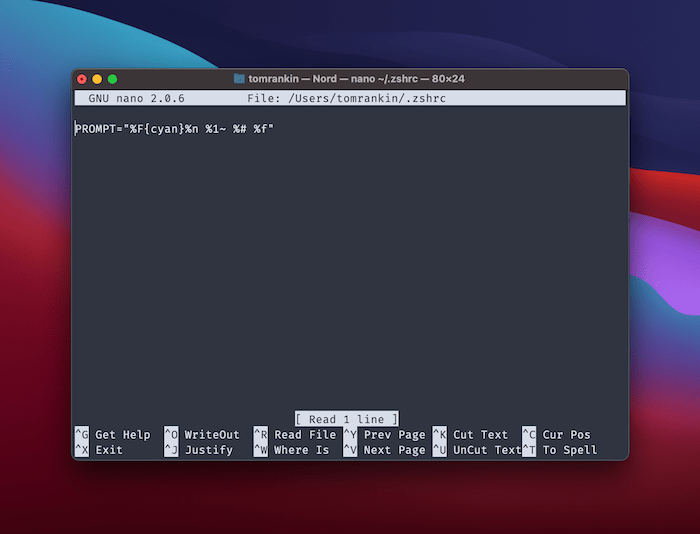The width and height of the screenshot is (700, 534).
Task: Click the 'Justify' shortcut label
Action: coord(209,450)
